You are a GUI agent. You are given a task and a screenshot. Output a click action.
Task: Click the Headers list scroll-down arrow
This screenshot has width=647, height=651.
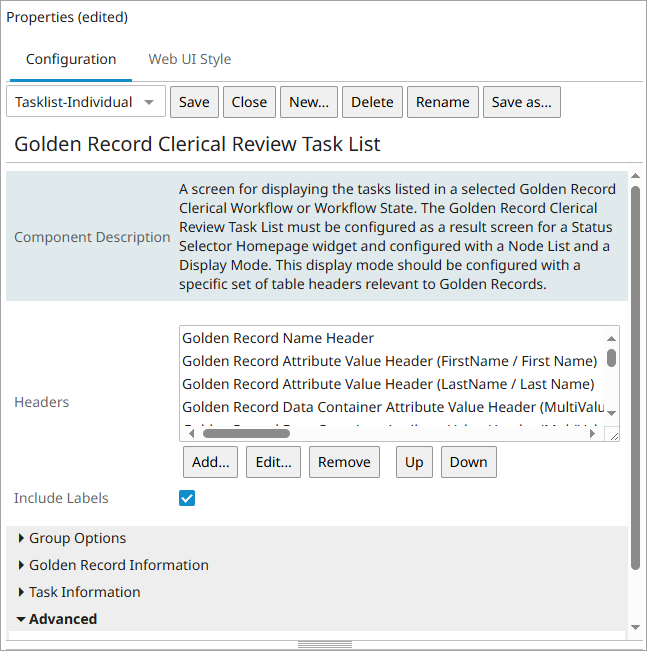pyautogui.click(x=611, y=413)
